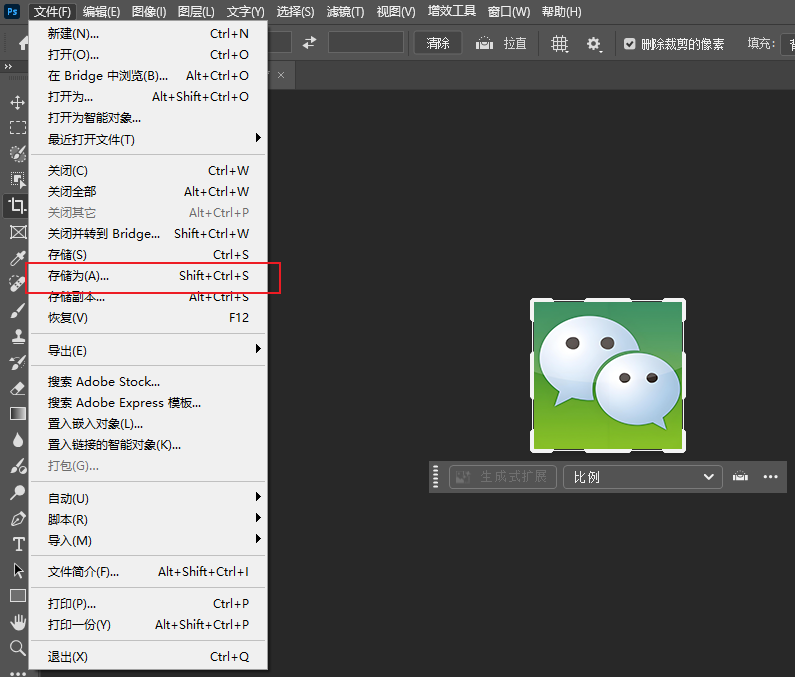Image resolution: width=795 pixels, height=677 pixels.
Task: Open the 滤镜 menu
Action: pos(346,12)
